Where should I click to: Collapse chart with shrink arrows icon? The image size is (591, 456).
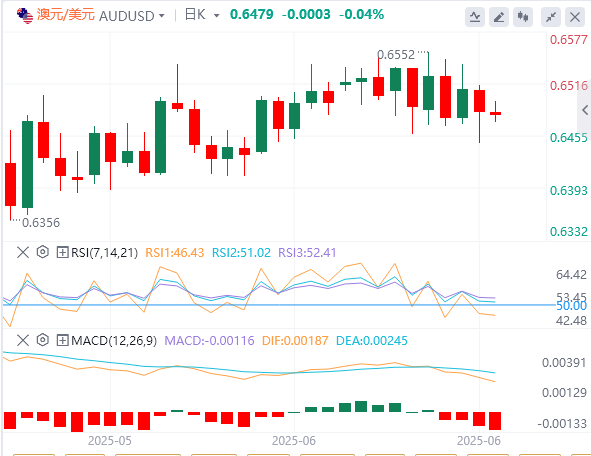[x=551, y=17]
